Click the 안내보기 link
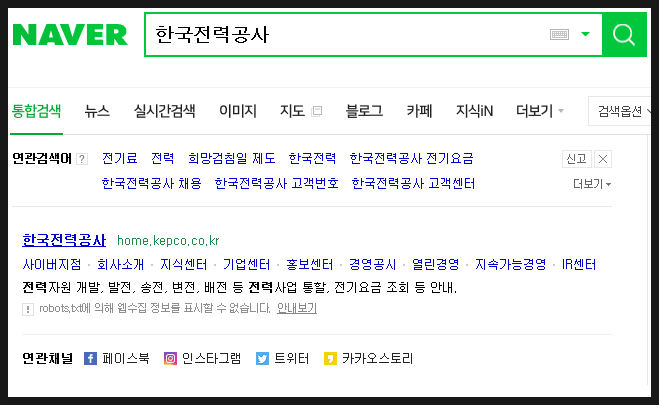Viewport: 659px width, 405px height. (x=297, y=308)
